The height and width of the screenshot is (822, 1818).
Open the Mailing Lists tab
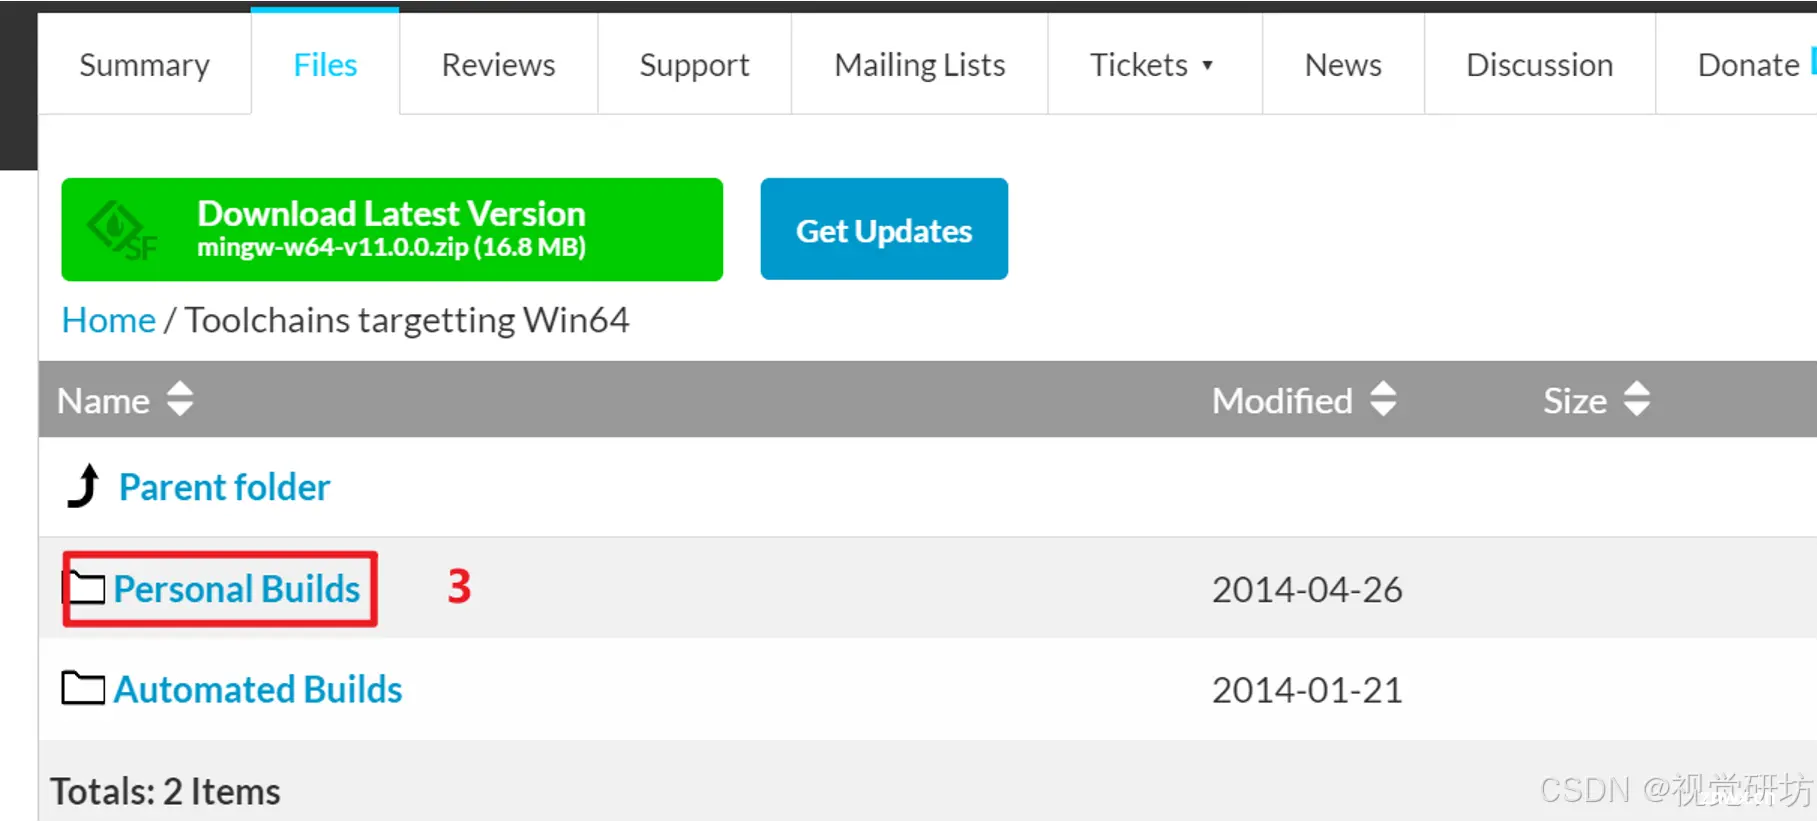pyautogui.click(x=919, y=65)
